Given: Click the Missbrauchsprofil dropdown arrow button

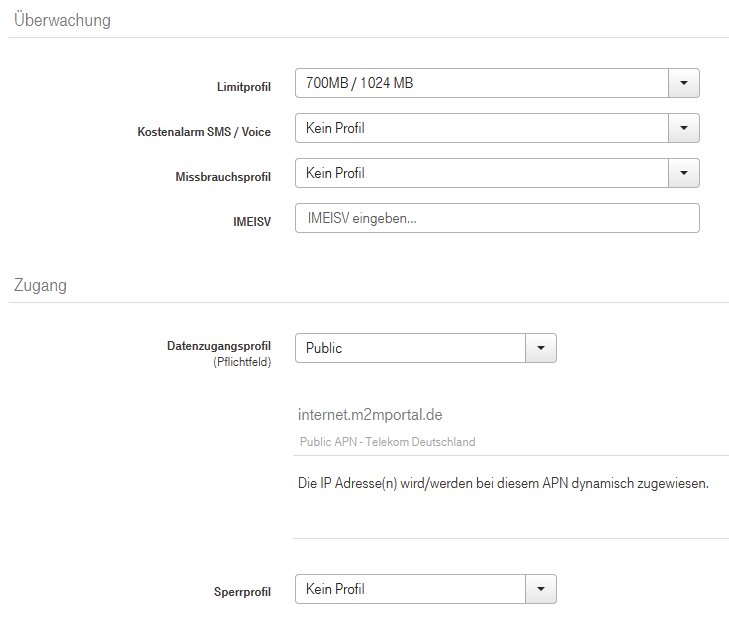Looking at the screenshot, I should point(684,173).
